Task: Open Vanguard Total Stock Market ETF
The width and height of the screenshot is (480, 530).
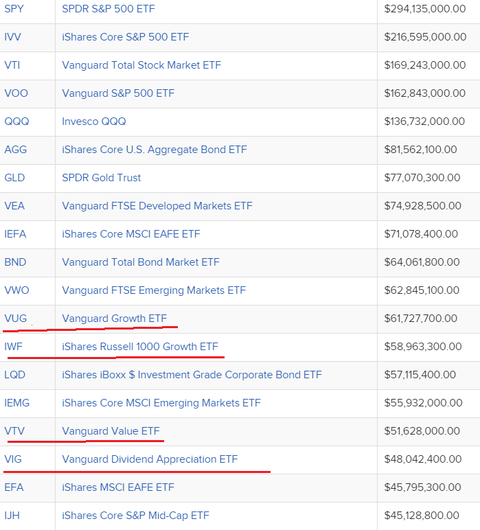Action: [141, 65]
